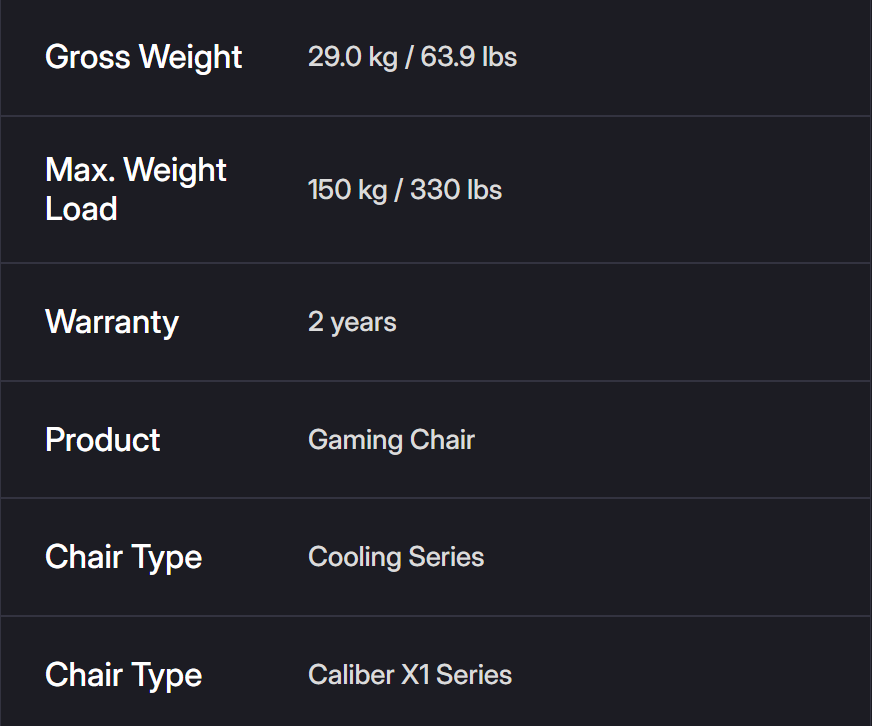The height and width of the screenshot is (726, 872).
Task: Click the Warranty label
Action: (112, 322)
